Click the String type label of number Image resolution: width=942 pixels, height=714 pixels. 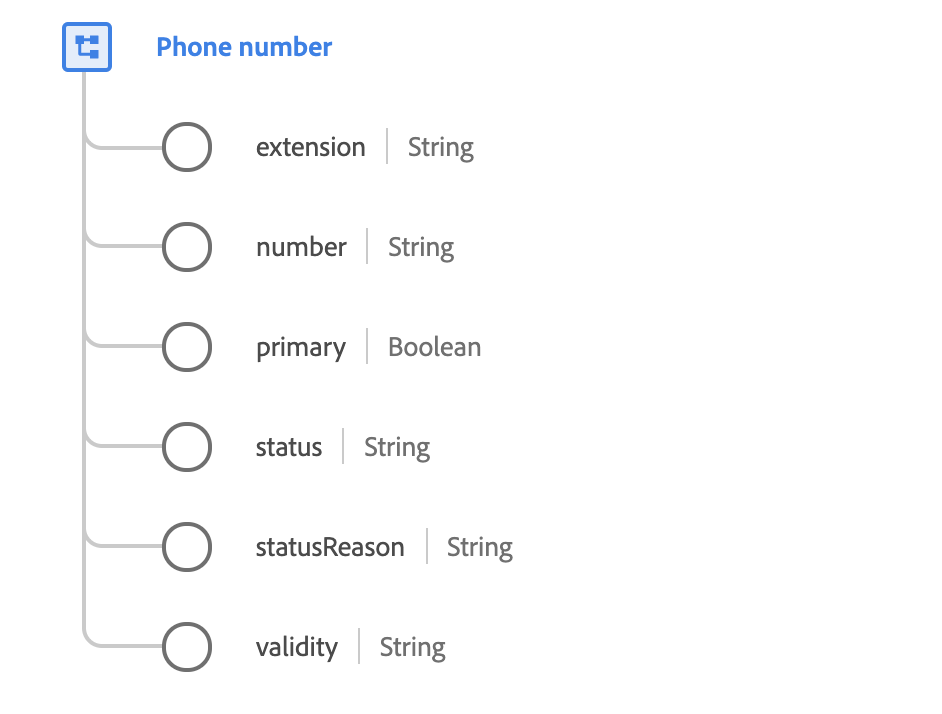click(x=421, y=247)
